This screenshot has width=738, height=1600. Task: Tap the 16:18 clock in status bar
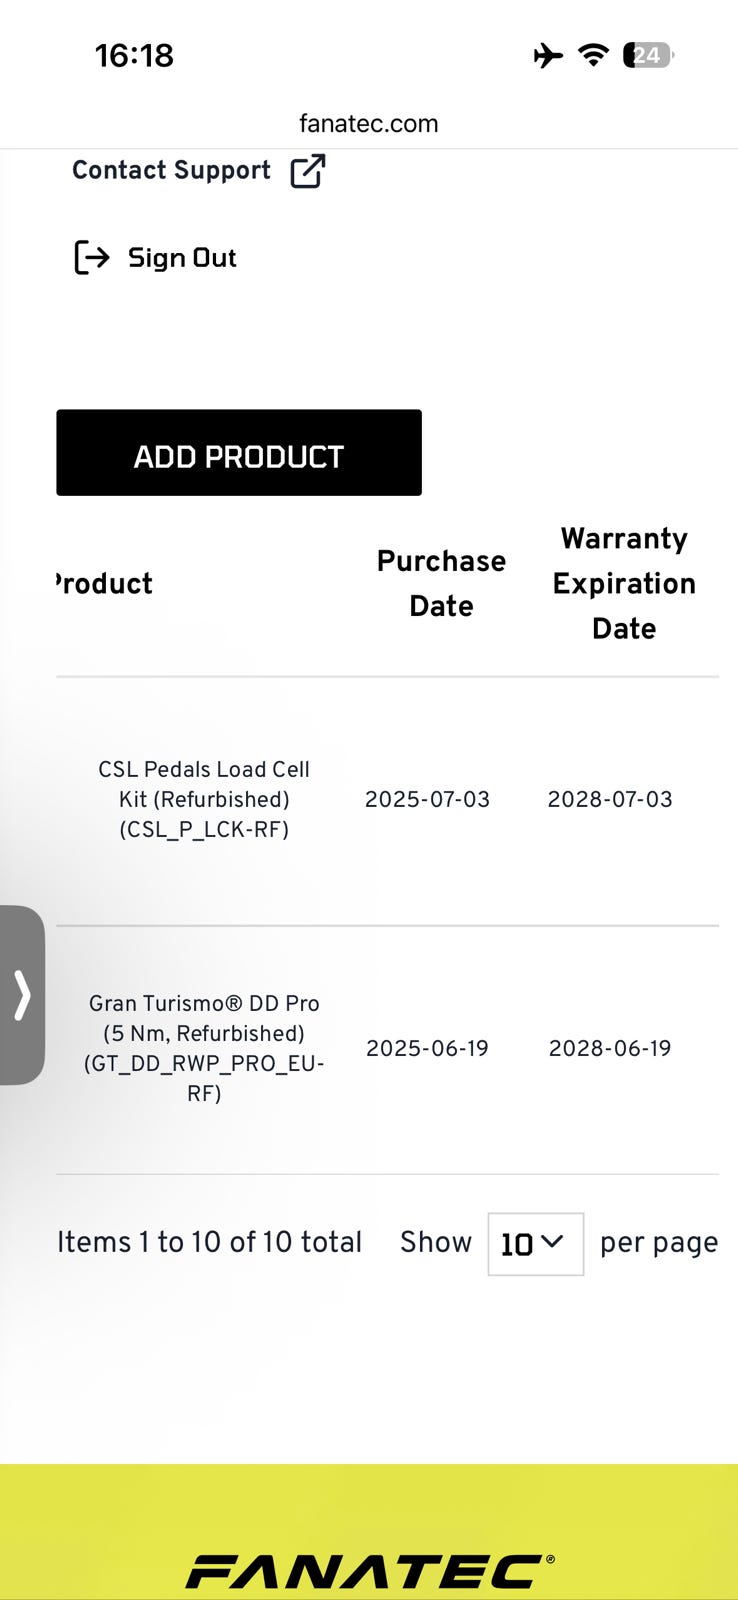tap(134, 55)
